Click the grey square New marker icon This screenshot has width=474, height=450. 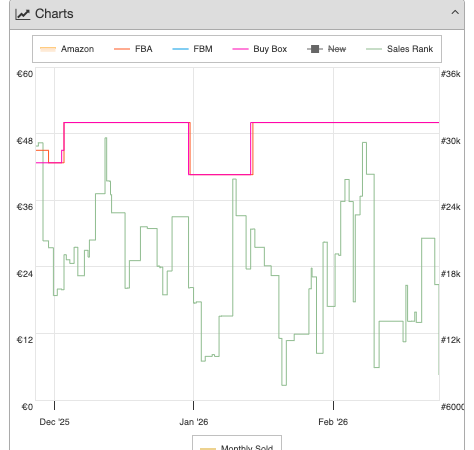pyautogui.click(x=315, y=49)
